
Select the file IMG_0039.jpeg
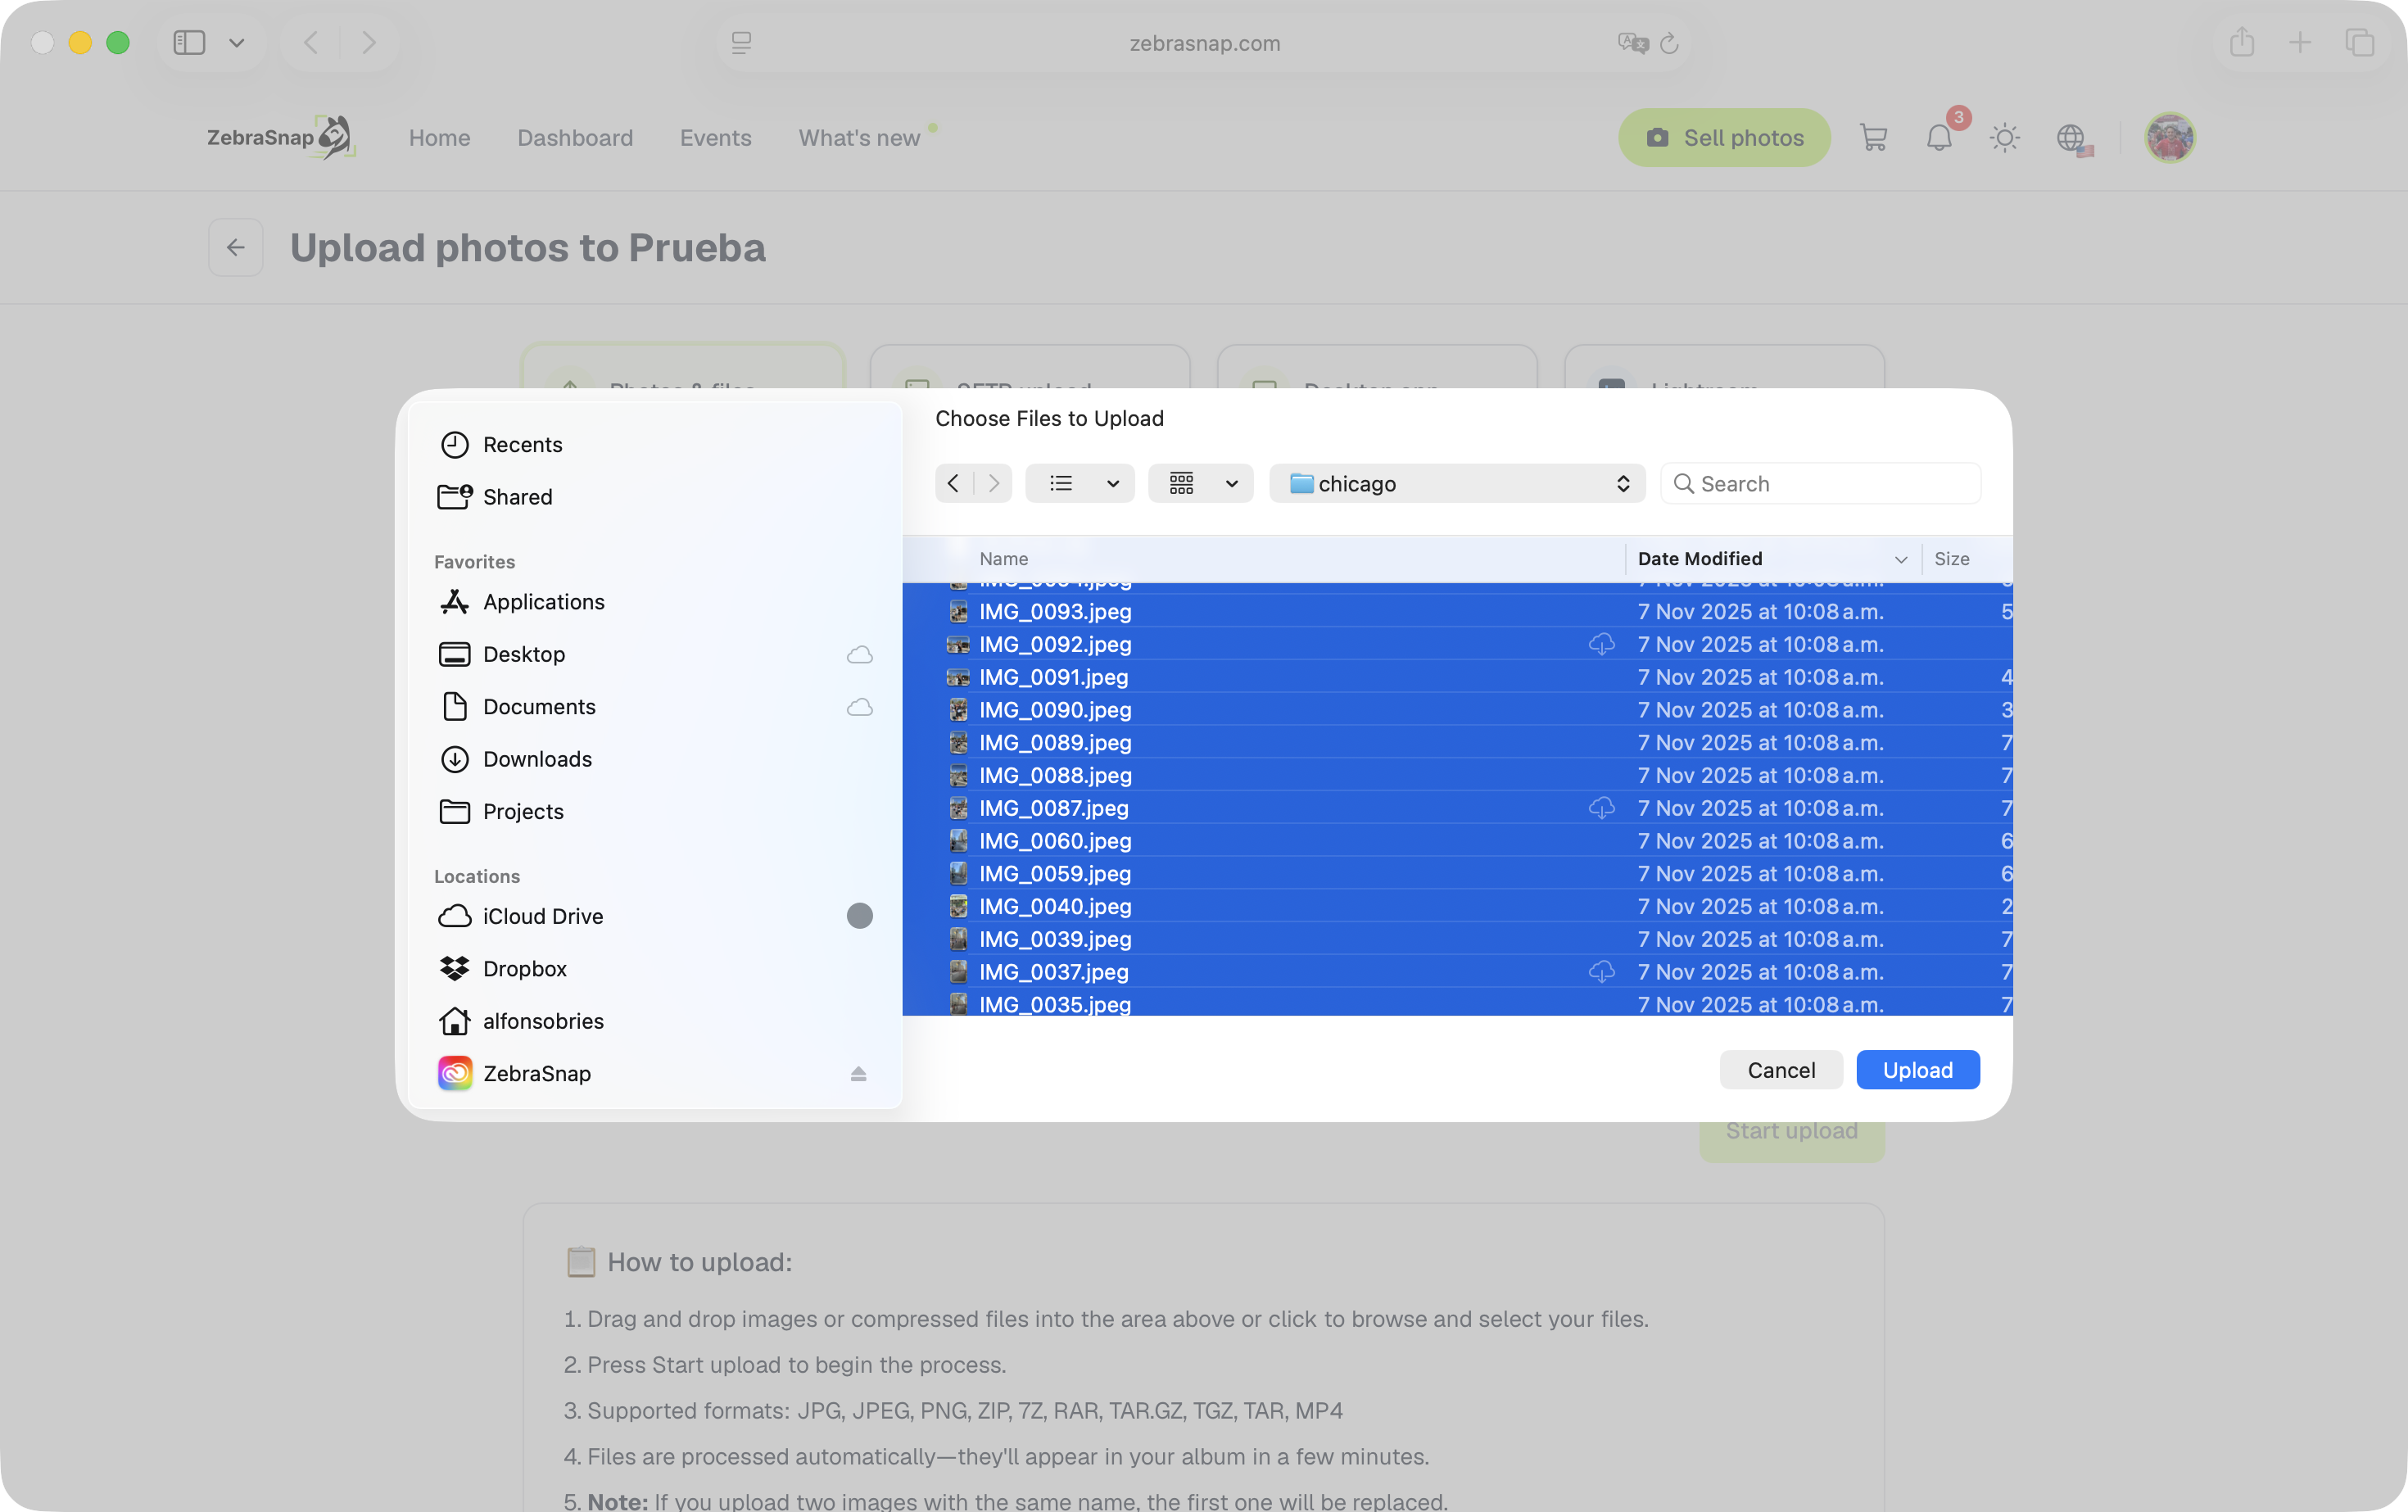coord(1457,939)
